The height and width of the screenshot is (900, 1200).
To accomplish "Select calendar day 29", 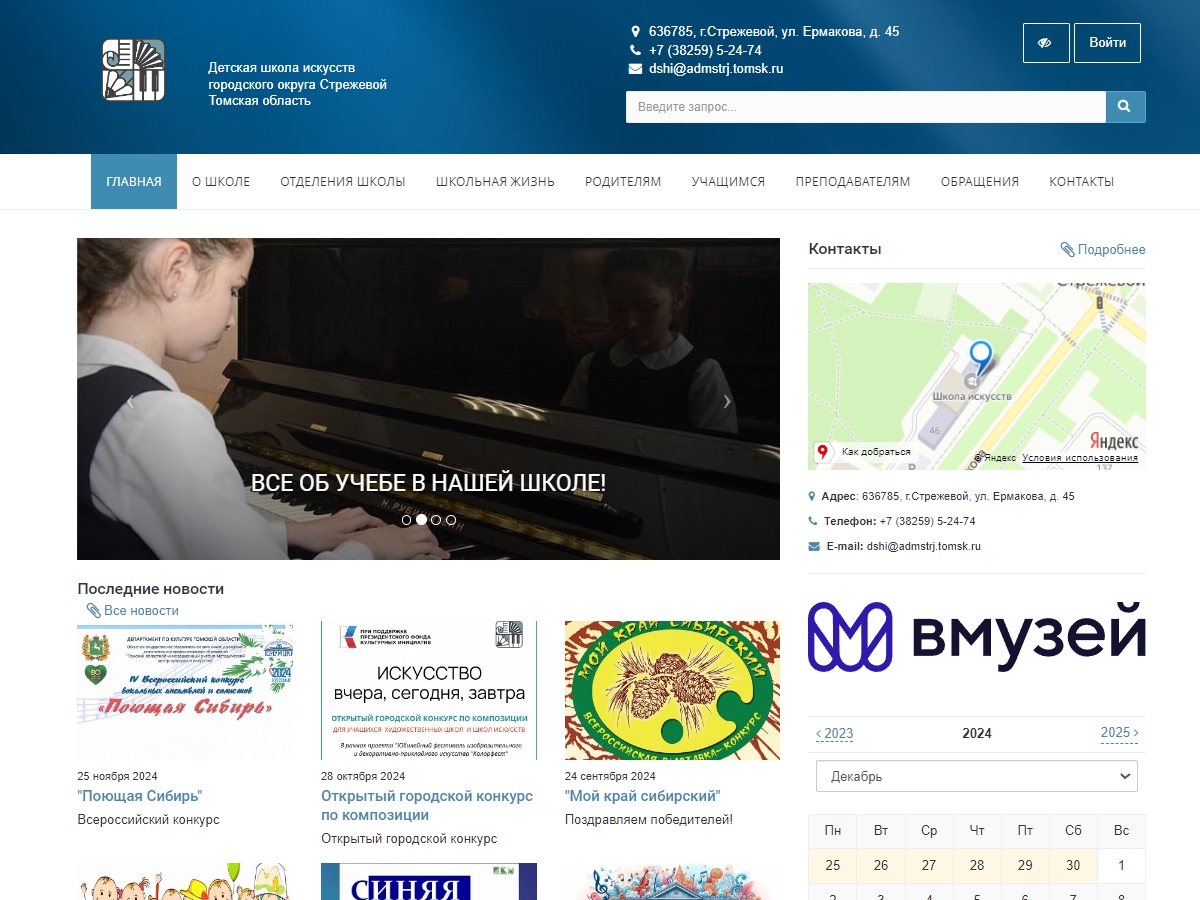I will point(1025,866).
